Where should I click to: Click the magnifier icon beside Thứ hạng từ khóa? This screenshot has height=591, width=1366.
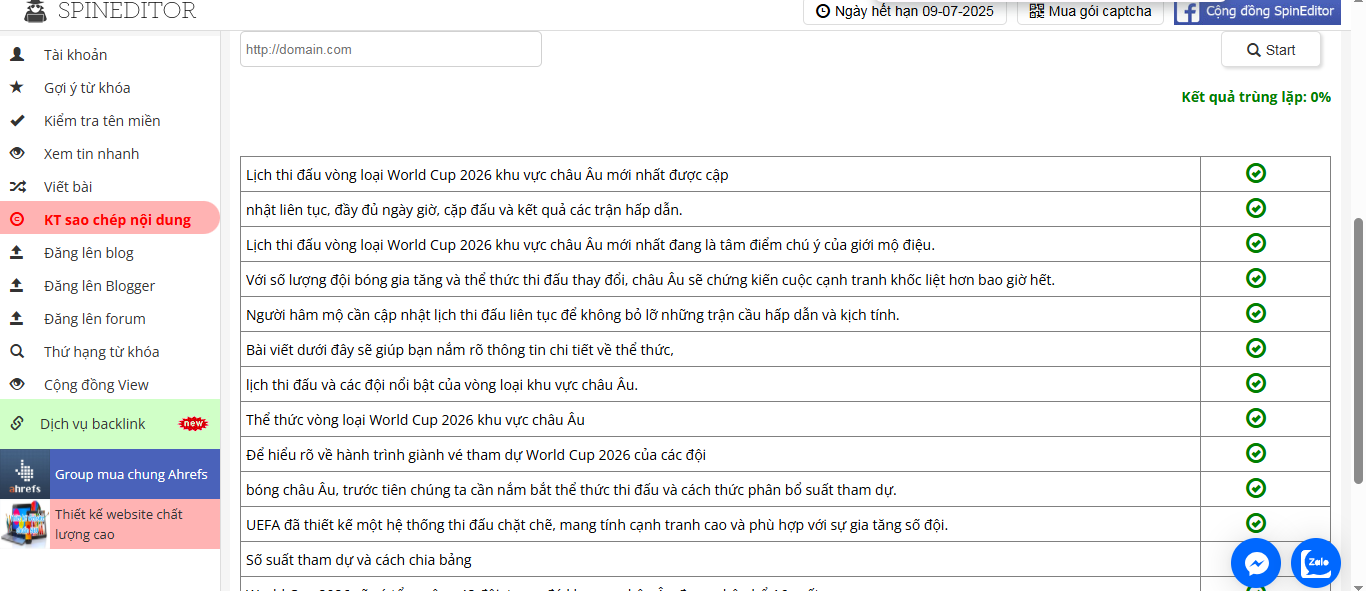coord(17,351)
